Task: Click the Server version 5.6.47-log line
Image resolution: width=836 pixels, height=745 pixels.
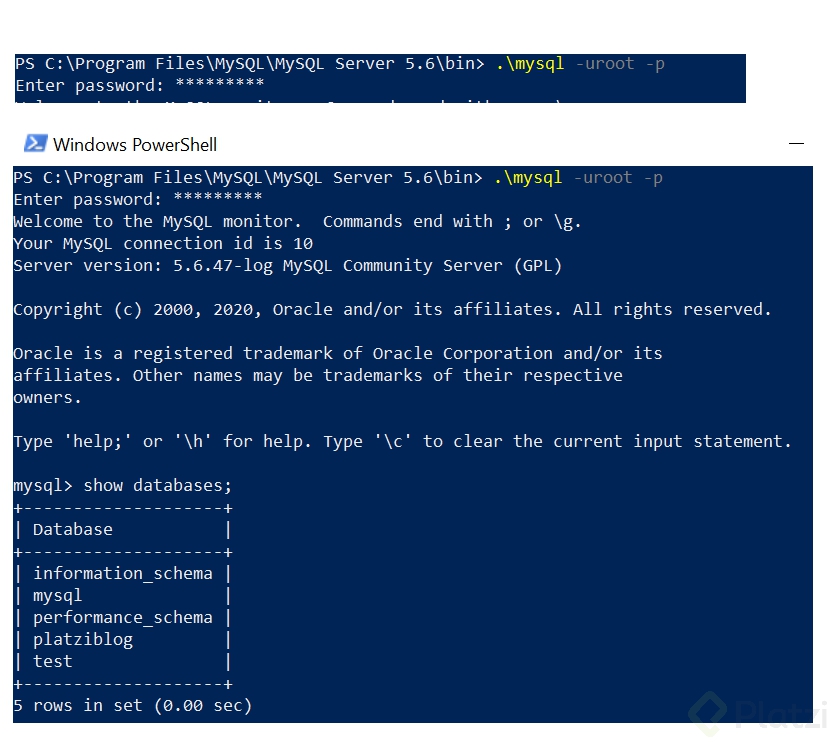Action: 288,265
